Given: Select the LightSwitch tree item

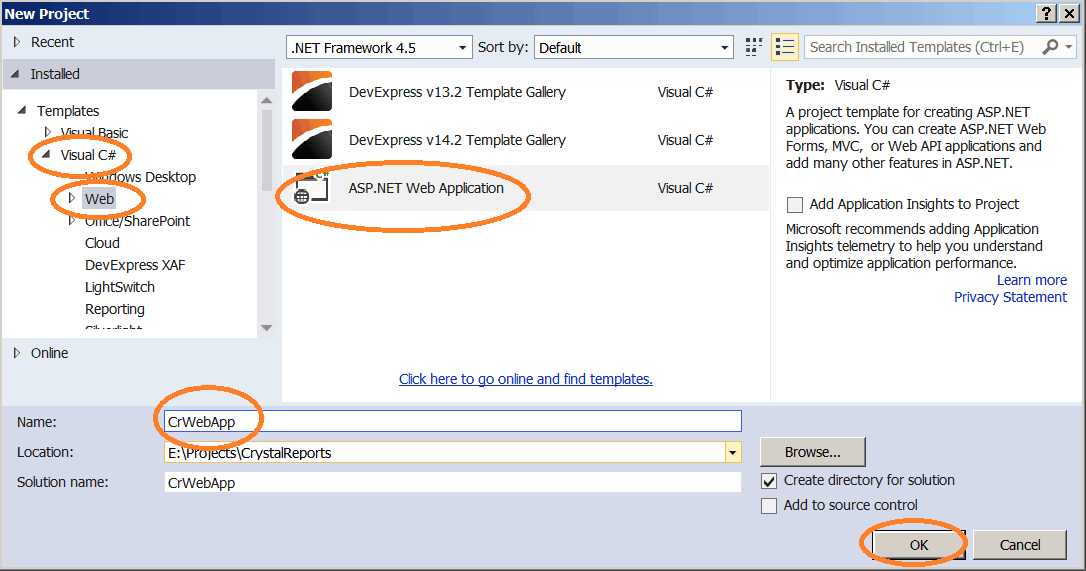Looking at the screenshot, I should coord(120,287).
